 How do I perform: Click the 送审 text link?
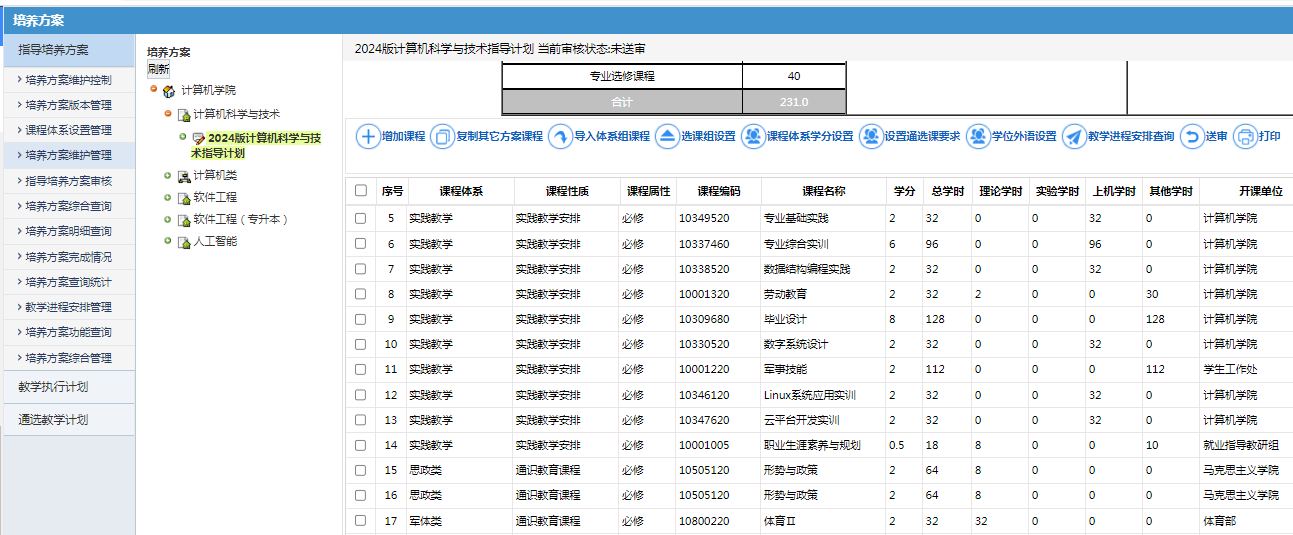[x=1217, y=137]
